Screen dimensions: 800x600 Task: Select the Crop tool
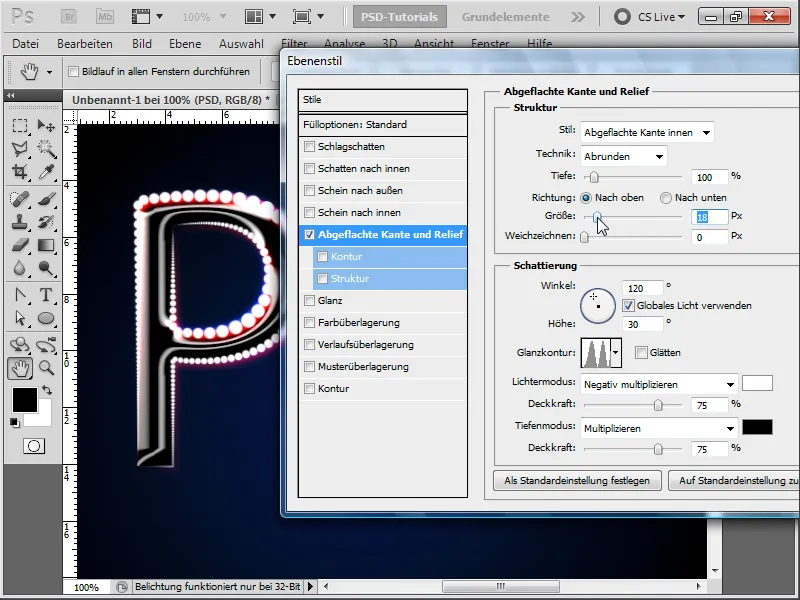click(20, 172)
